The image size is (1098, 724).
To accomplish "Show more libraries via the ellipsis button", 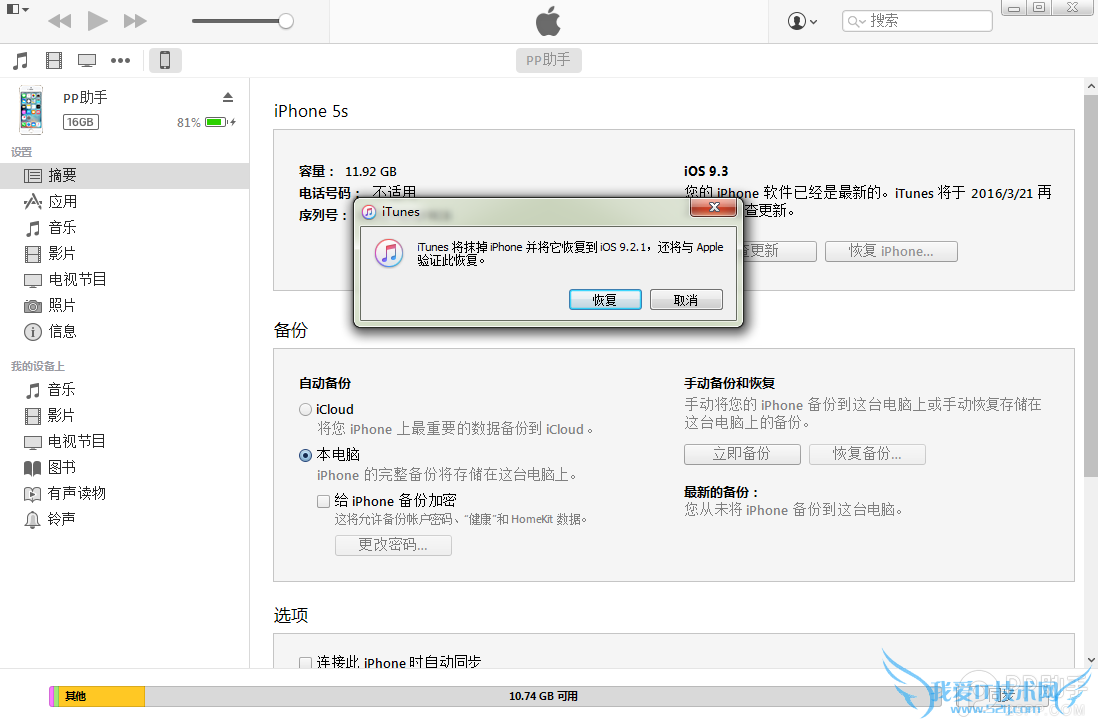I will point(121,61).
